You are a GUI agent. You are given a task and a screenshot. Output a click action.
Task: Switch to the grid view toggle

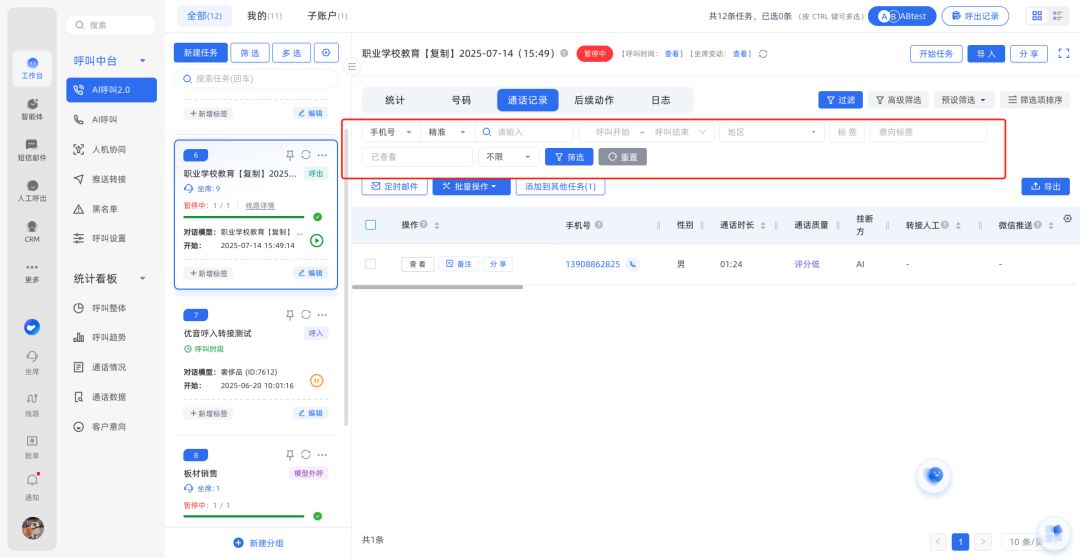coord(1037,16)
